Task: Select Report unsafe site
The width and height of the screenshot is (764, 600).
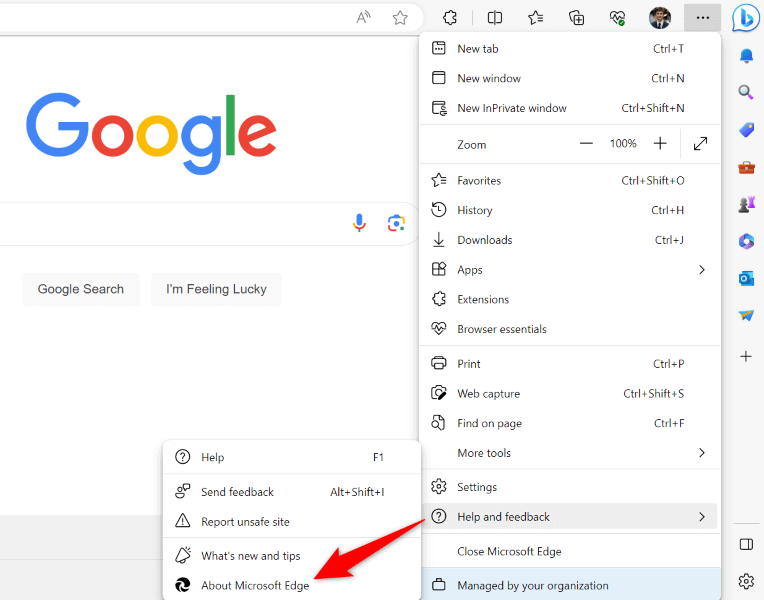Action: click(292, 522)
